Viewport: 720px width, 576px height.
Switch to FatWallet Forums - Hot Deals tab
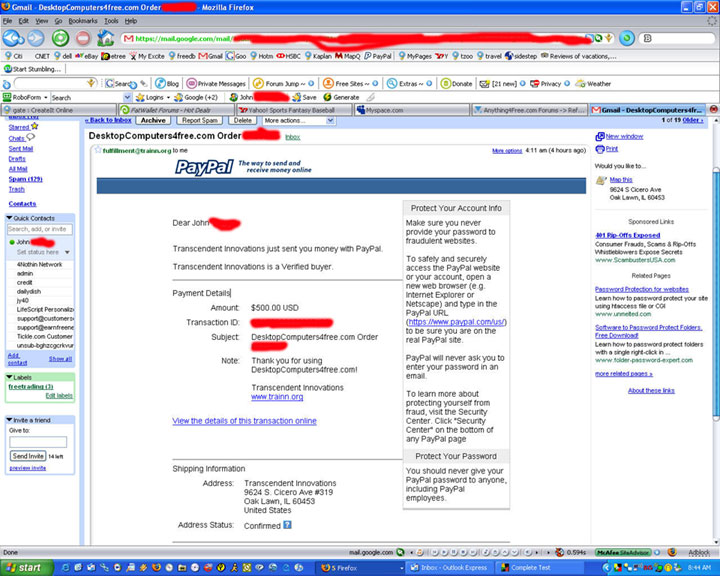tap(177, 110)
